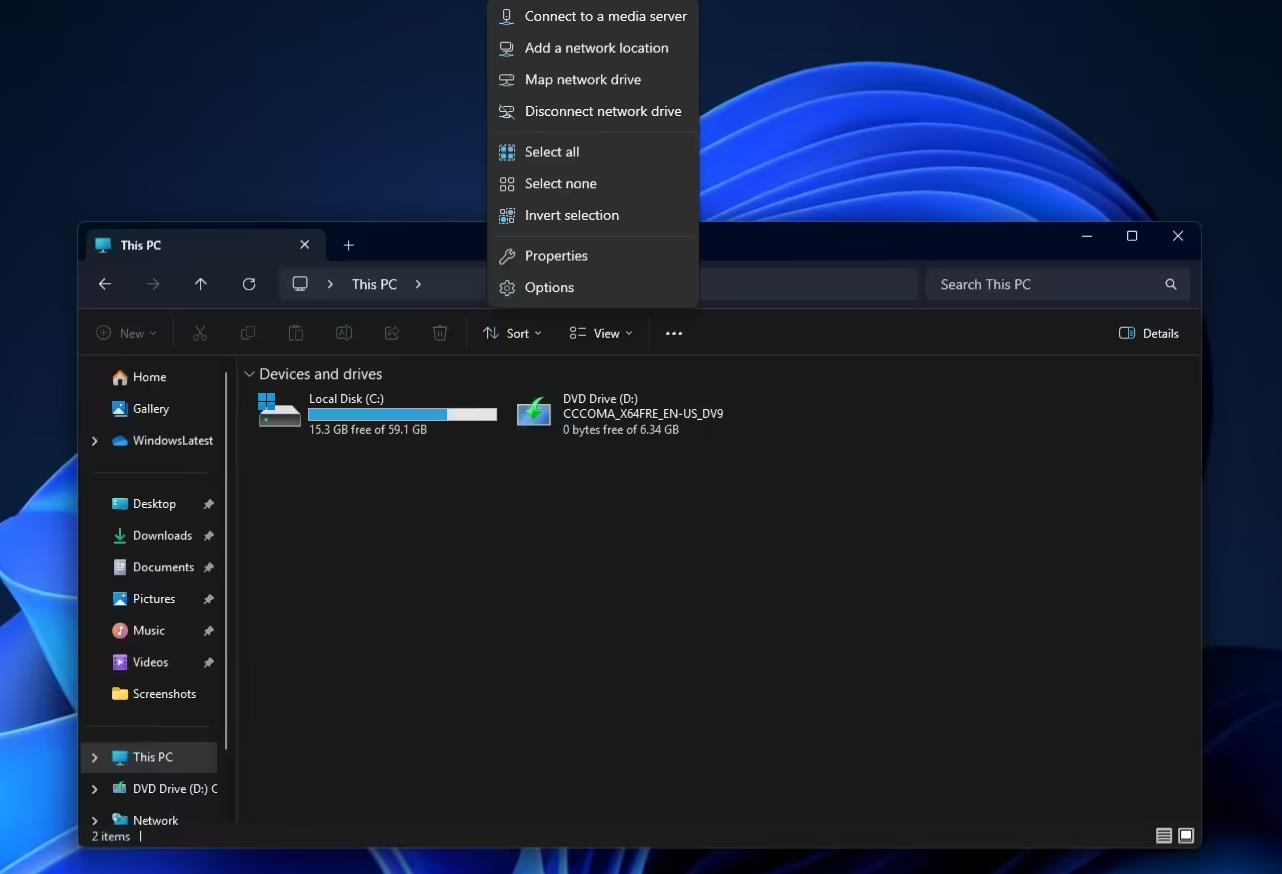Switch to large thumbnails view icon in status bar
Viewport: 1282px width, 874px height.
click(1186, 836)
